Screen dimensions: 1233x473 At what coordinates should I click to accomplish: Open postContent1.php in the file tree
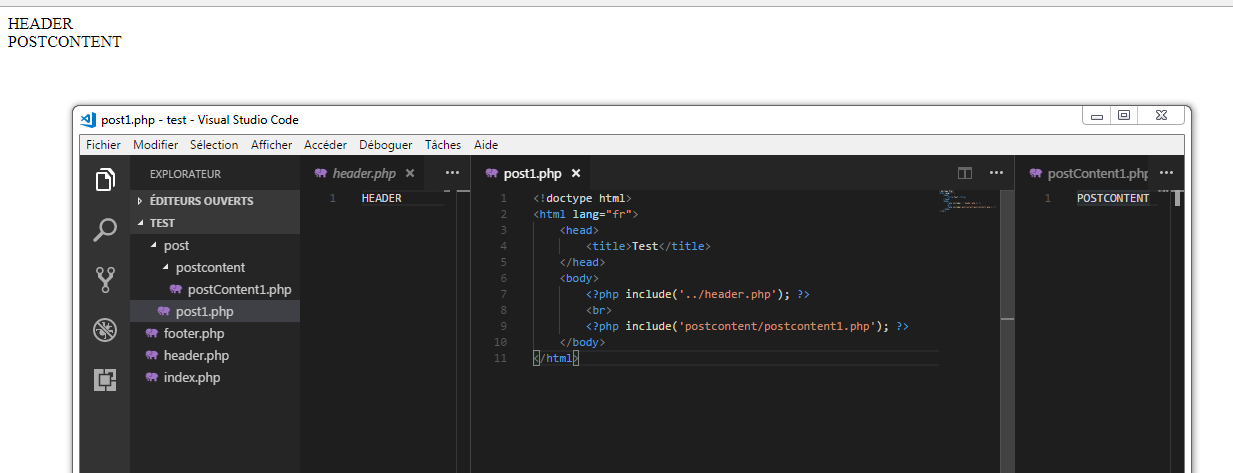(x=215, y=289)
